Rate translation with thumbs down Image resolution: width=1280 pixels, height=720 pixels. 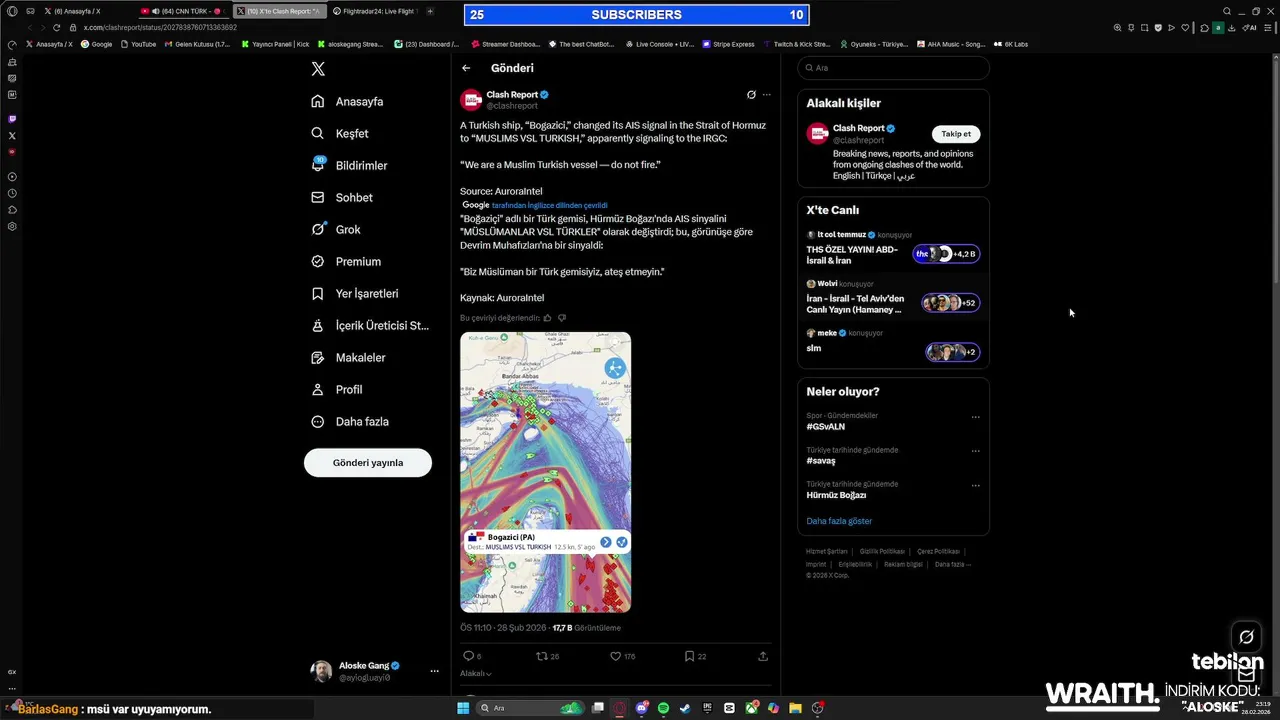[x=562, y=318]
